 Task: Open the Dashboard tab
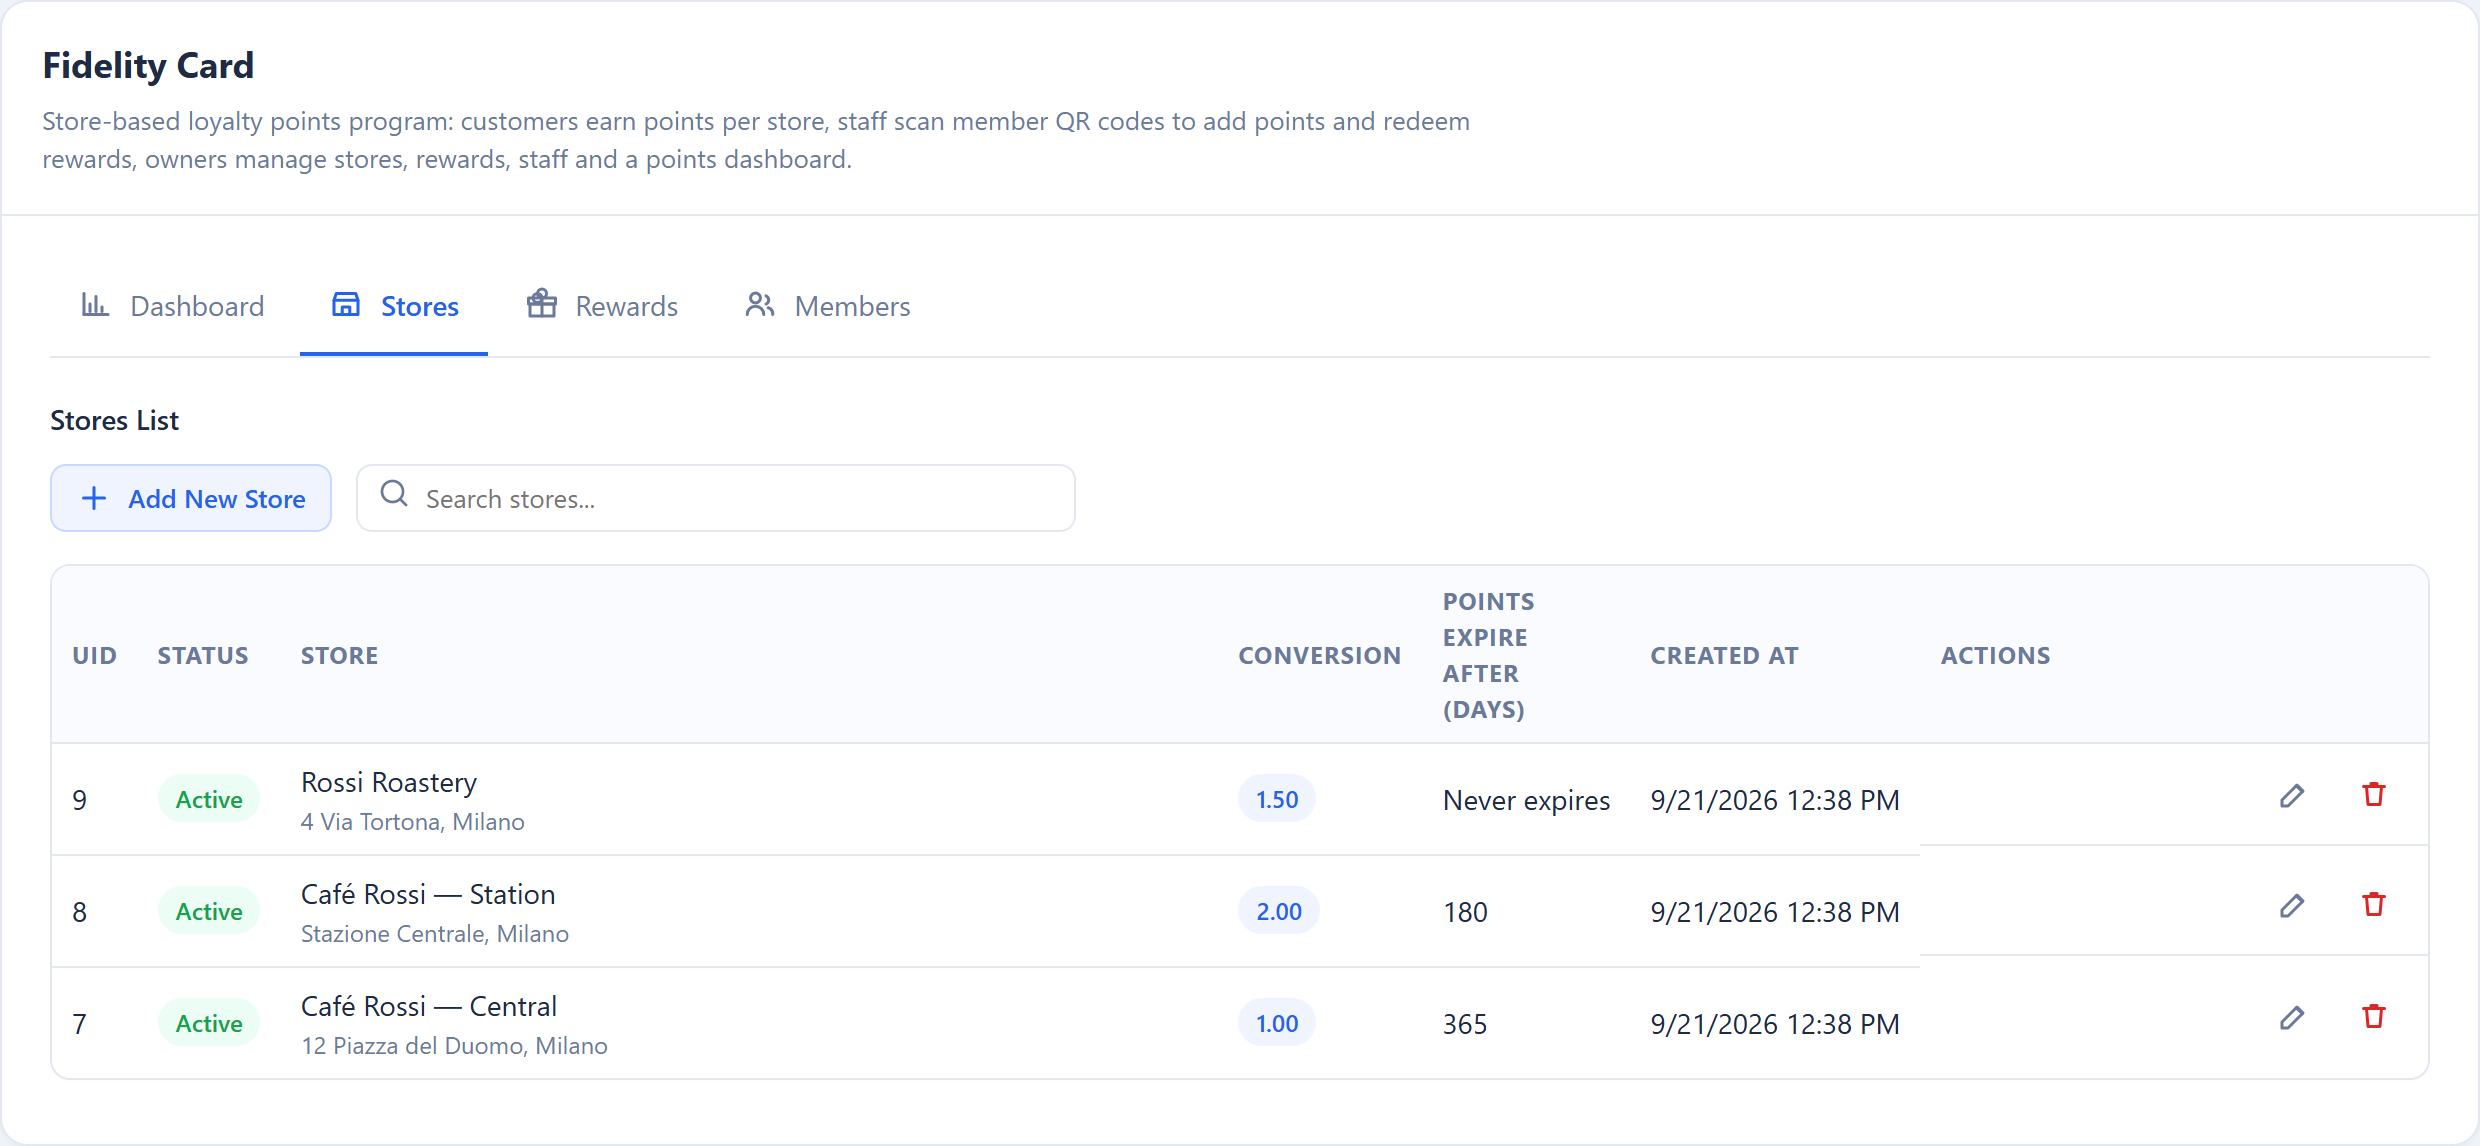tap(173, 306)
